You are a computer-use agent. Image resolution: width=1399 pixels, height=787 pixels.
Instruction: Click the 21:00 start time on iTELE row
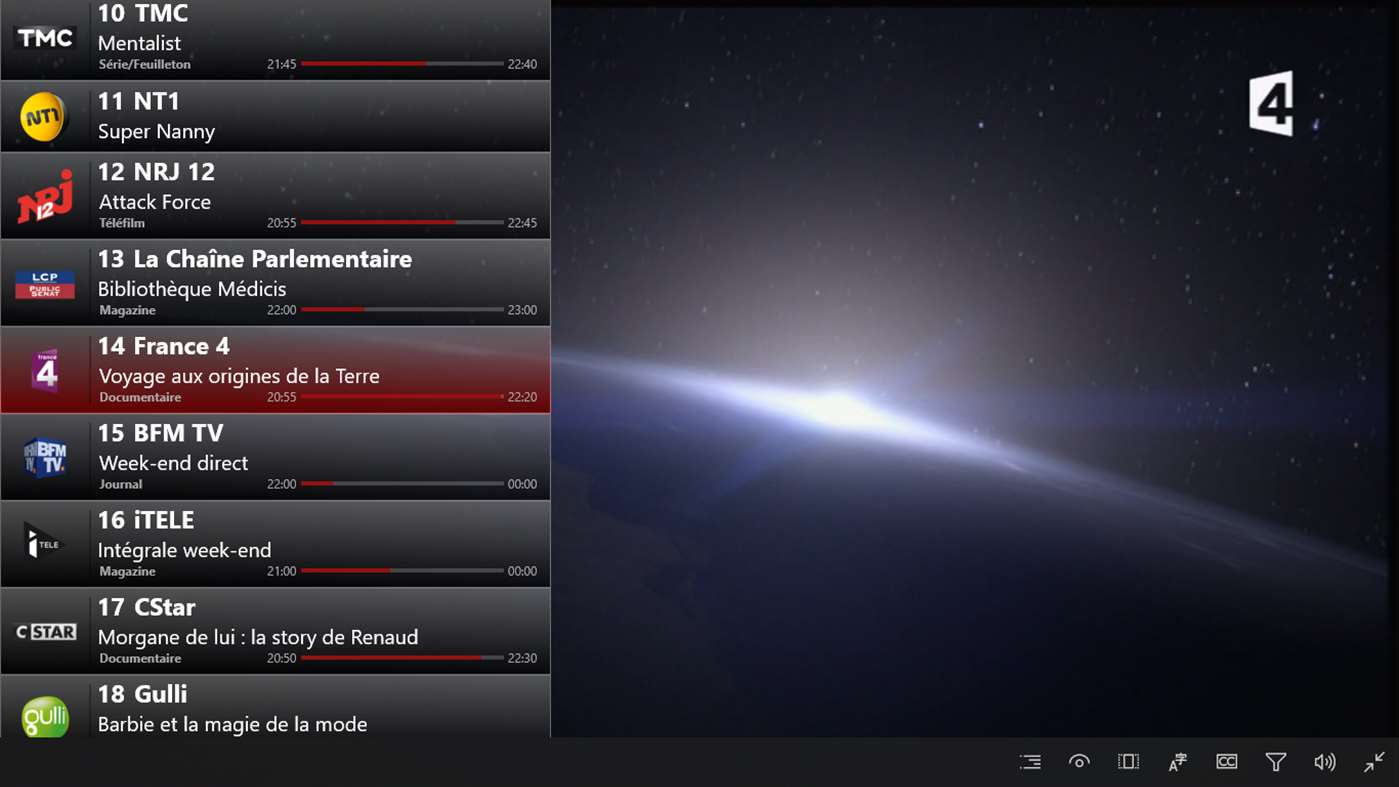coord(282,571)
